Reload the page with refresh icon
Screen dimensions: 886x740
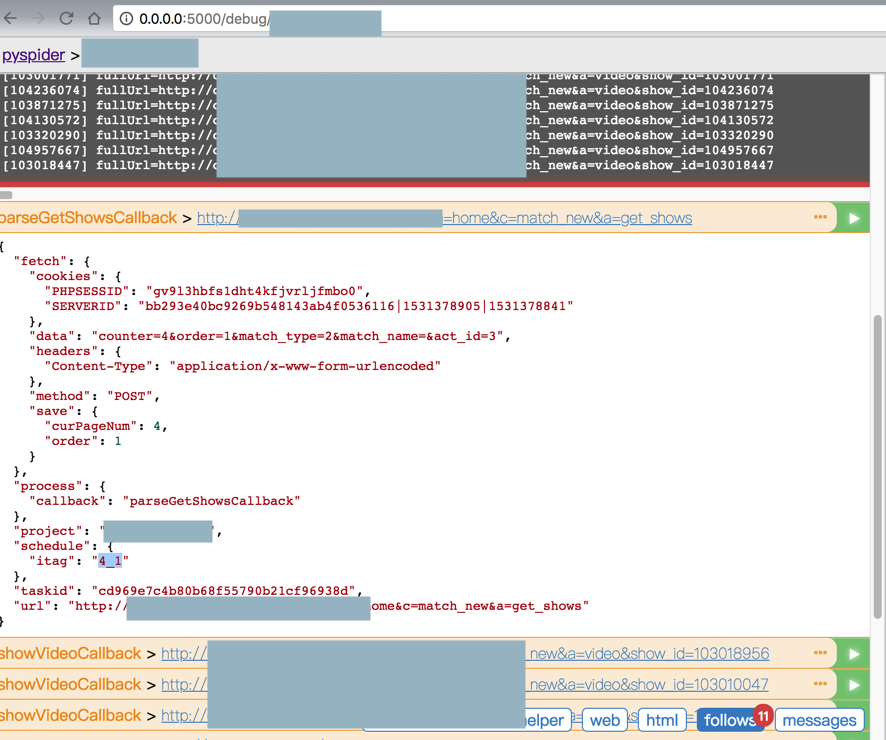(66, 19)
